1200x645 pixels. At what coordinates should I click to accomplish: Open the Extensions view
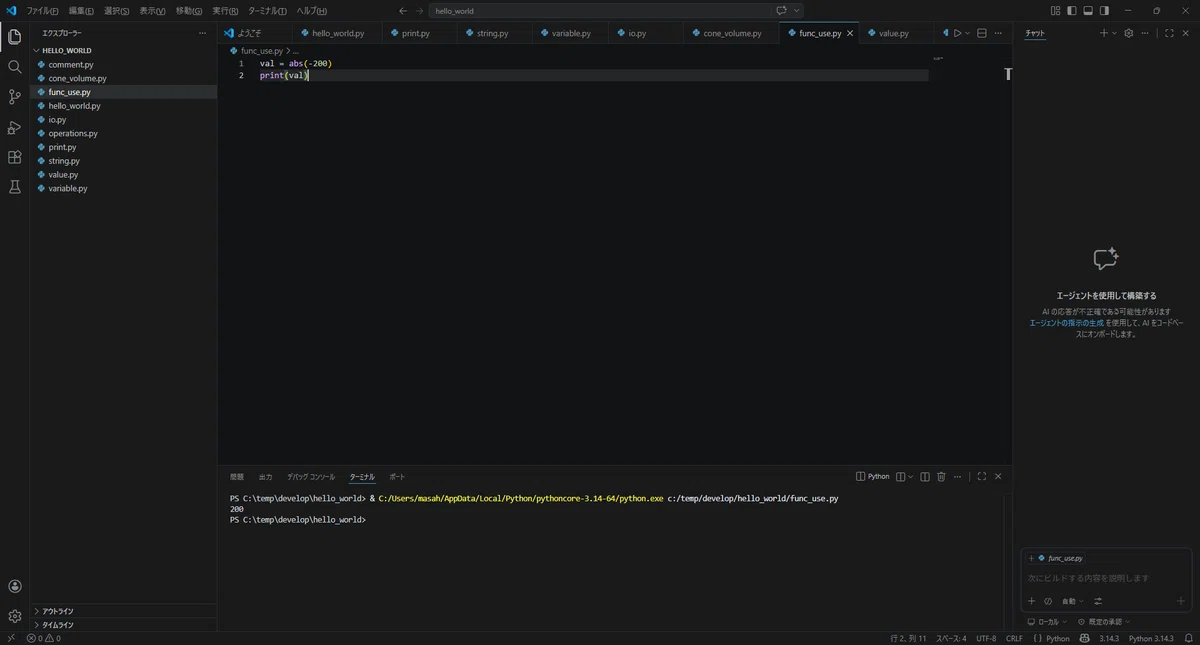point(14,157)
